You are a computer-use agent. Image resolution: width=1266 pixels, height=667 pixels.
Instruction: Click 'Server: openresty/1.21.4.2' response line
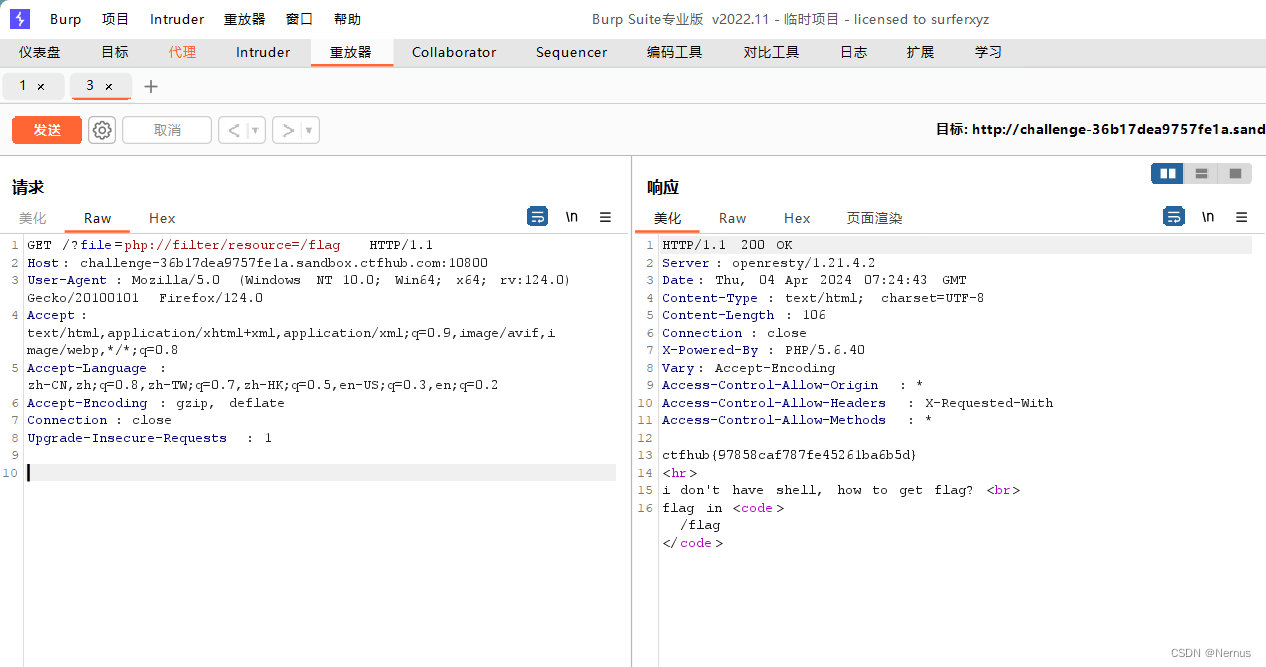(768, 263)
